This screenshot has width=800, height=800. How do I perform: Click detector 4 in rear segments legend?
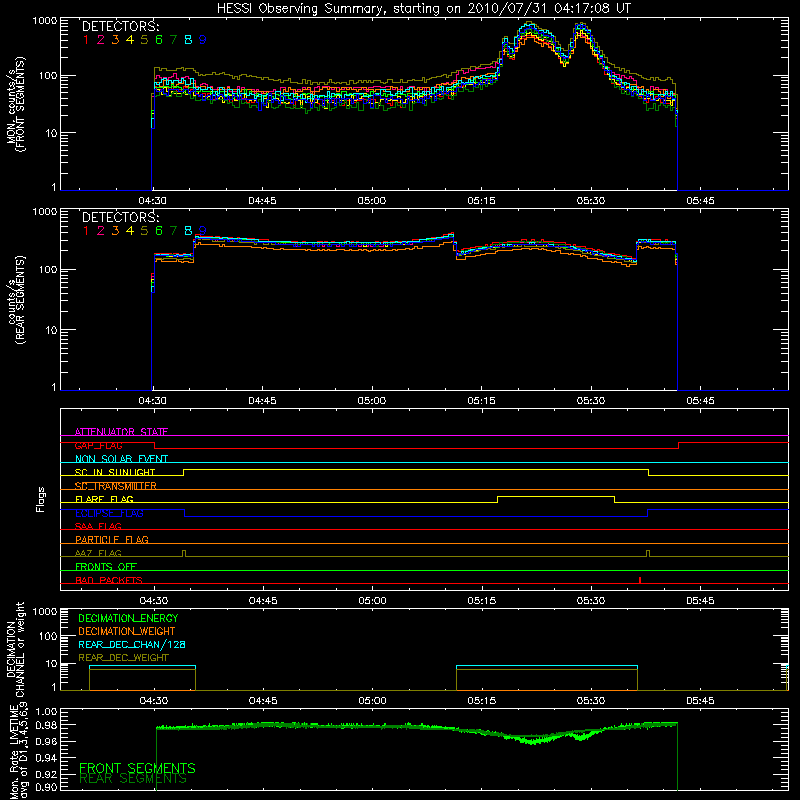pyautogui.click(x=130, y=231)
